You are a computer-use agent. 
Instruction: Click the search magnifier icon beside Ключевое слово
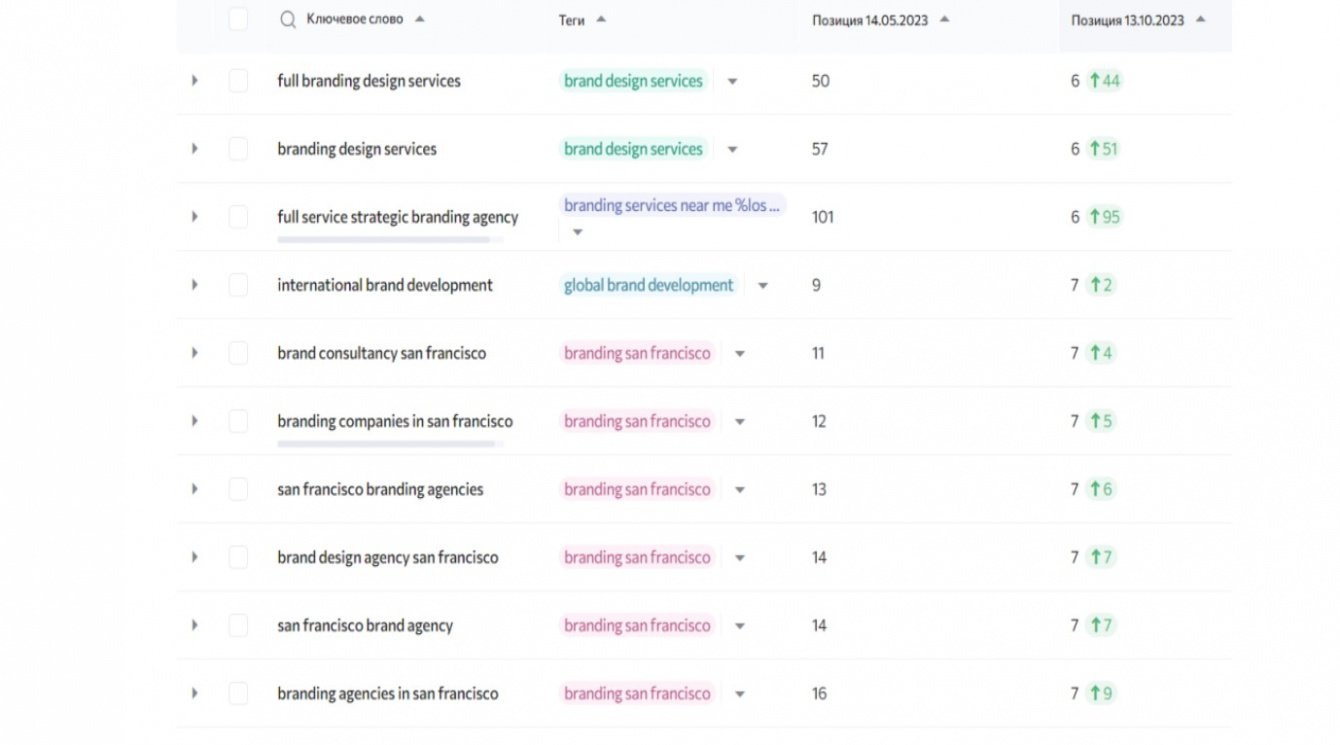(x=288, y=19)
